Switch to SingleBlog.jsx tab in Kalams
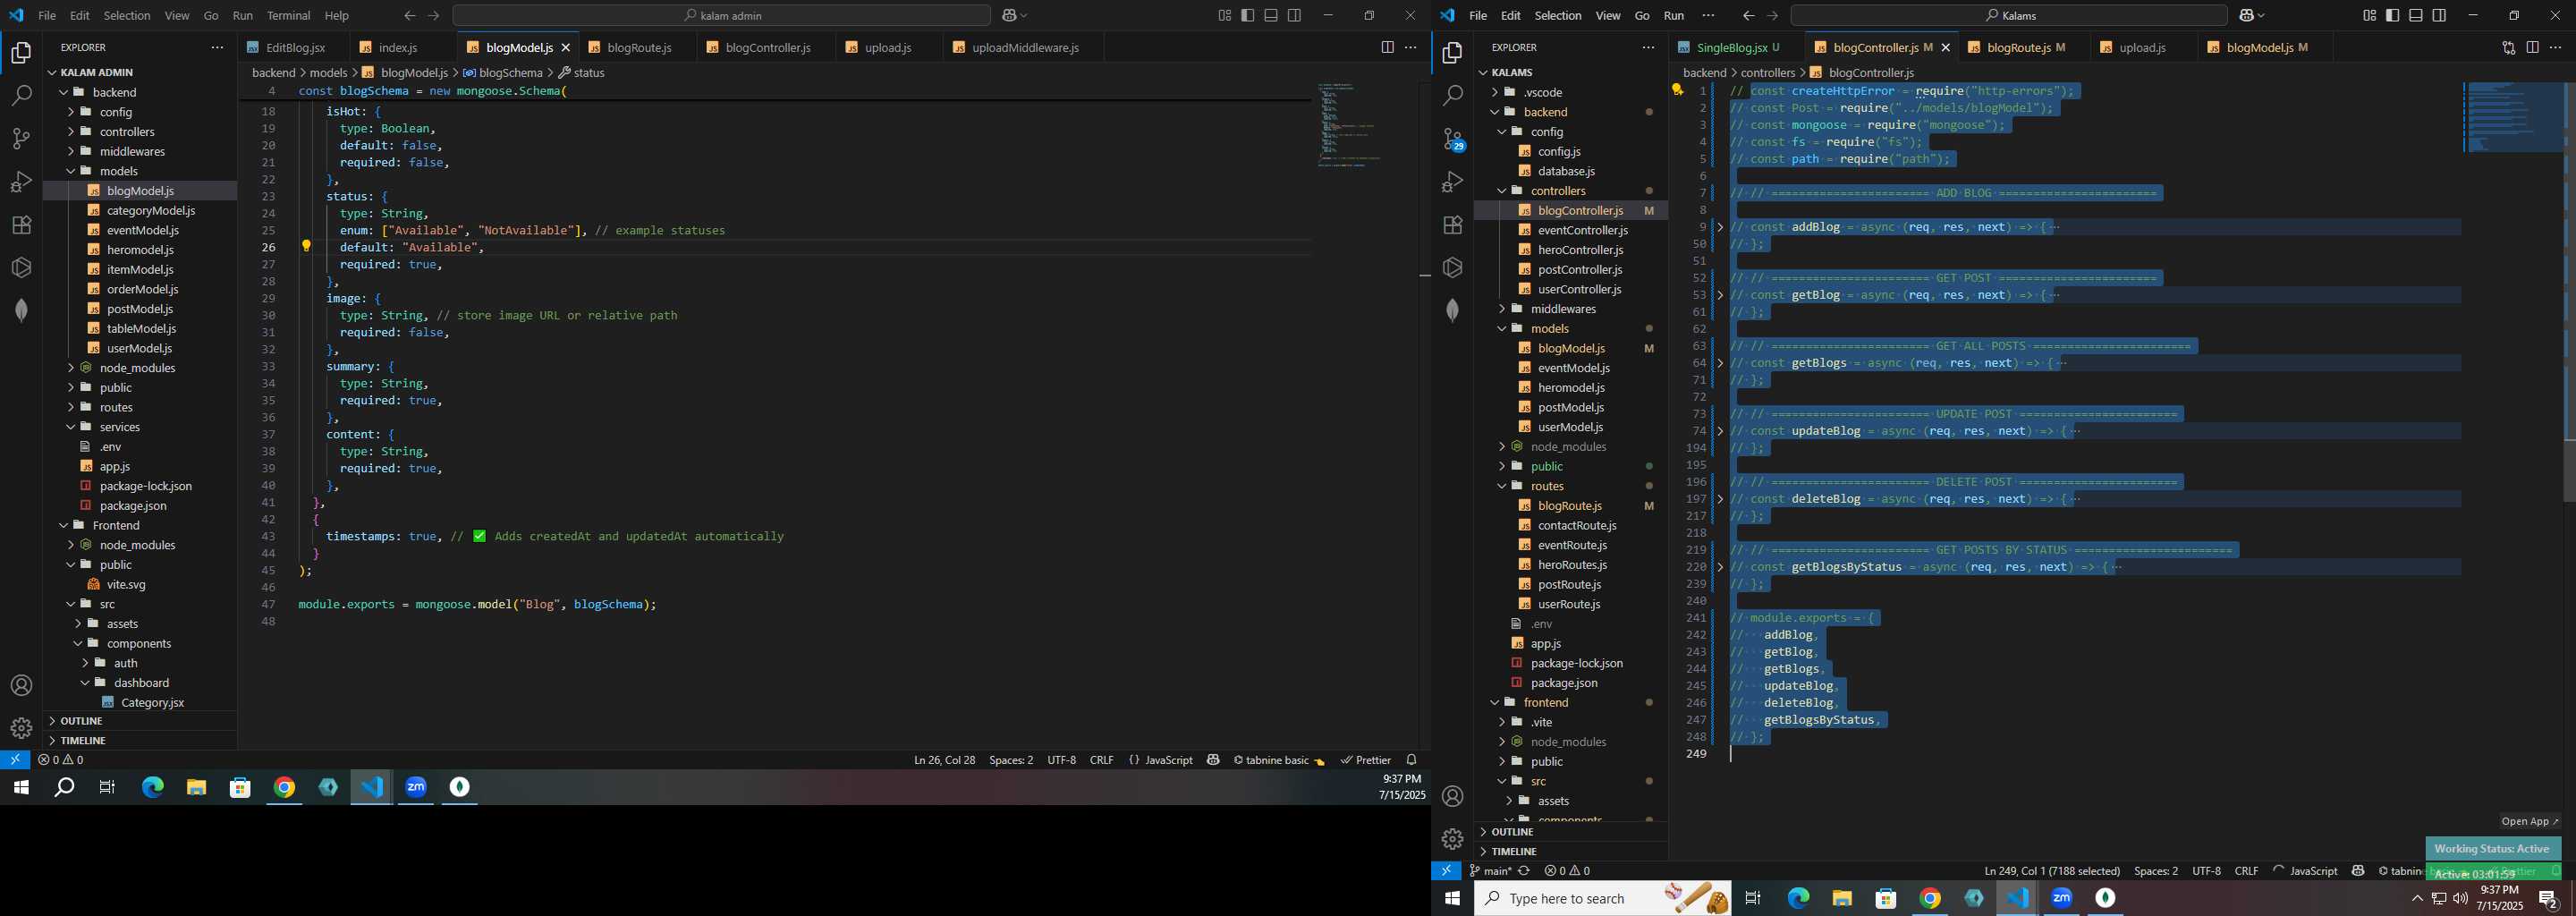This screenshot has height=916, width=2576. [x=1732, y=47]
